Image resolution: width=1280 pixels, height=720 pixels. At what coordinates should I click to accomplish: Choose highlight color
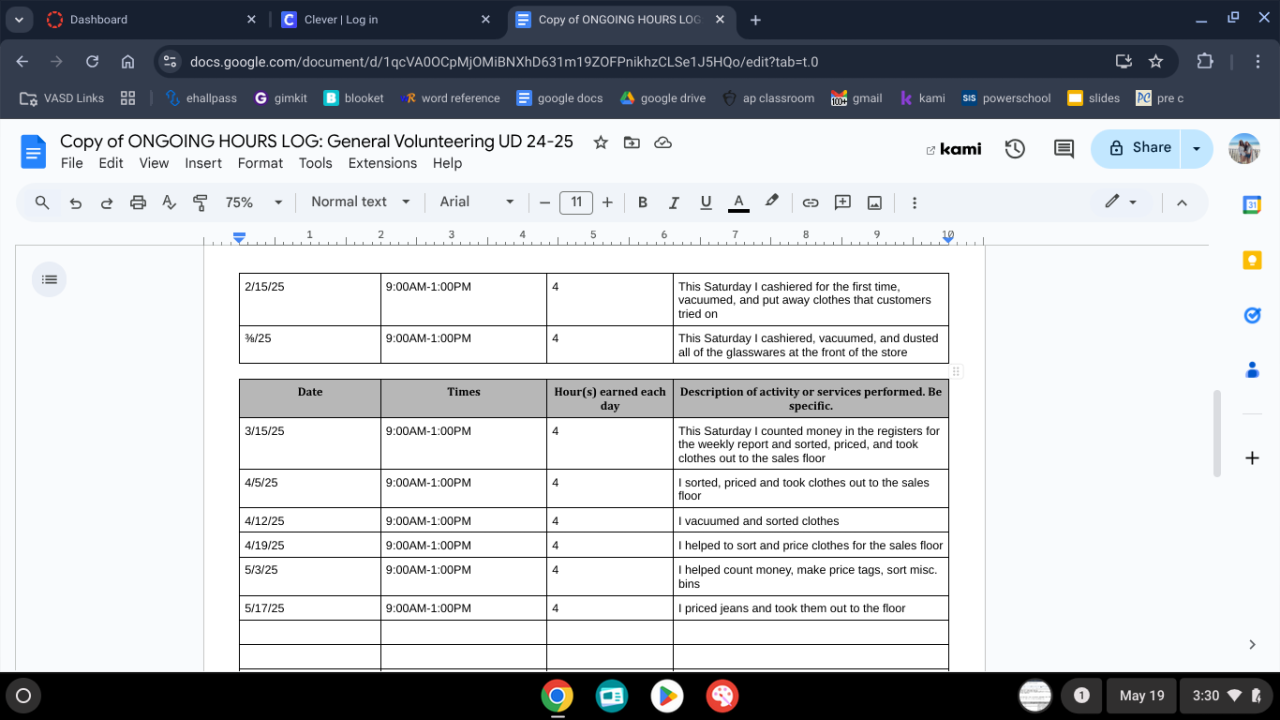771,202
